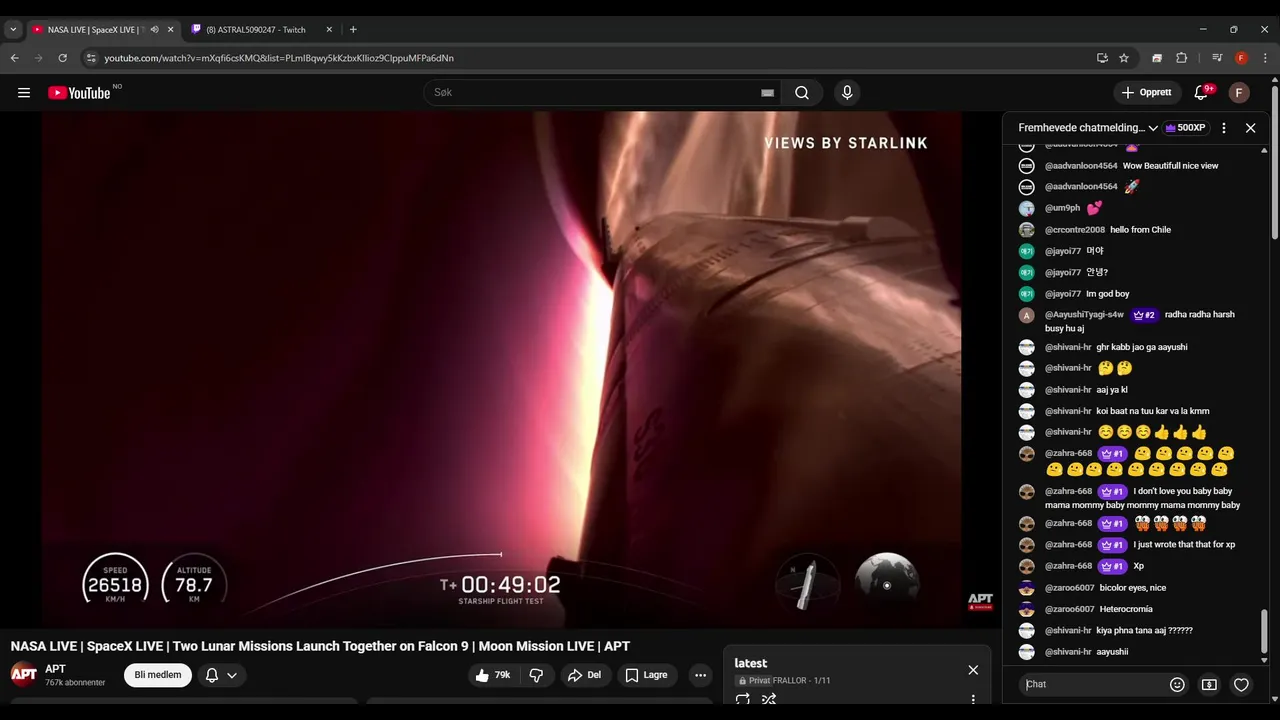
Task: Open the latest playlist options menu
Action: 973,700
